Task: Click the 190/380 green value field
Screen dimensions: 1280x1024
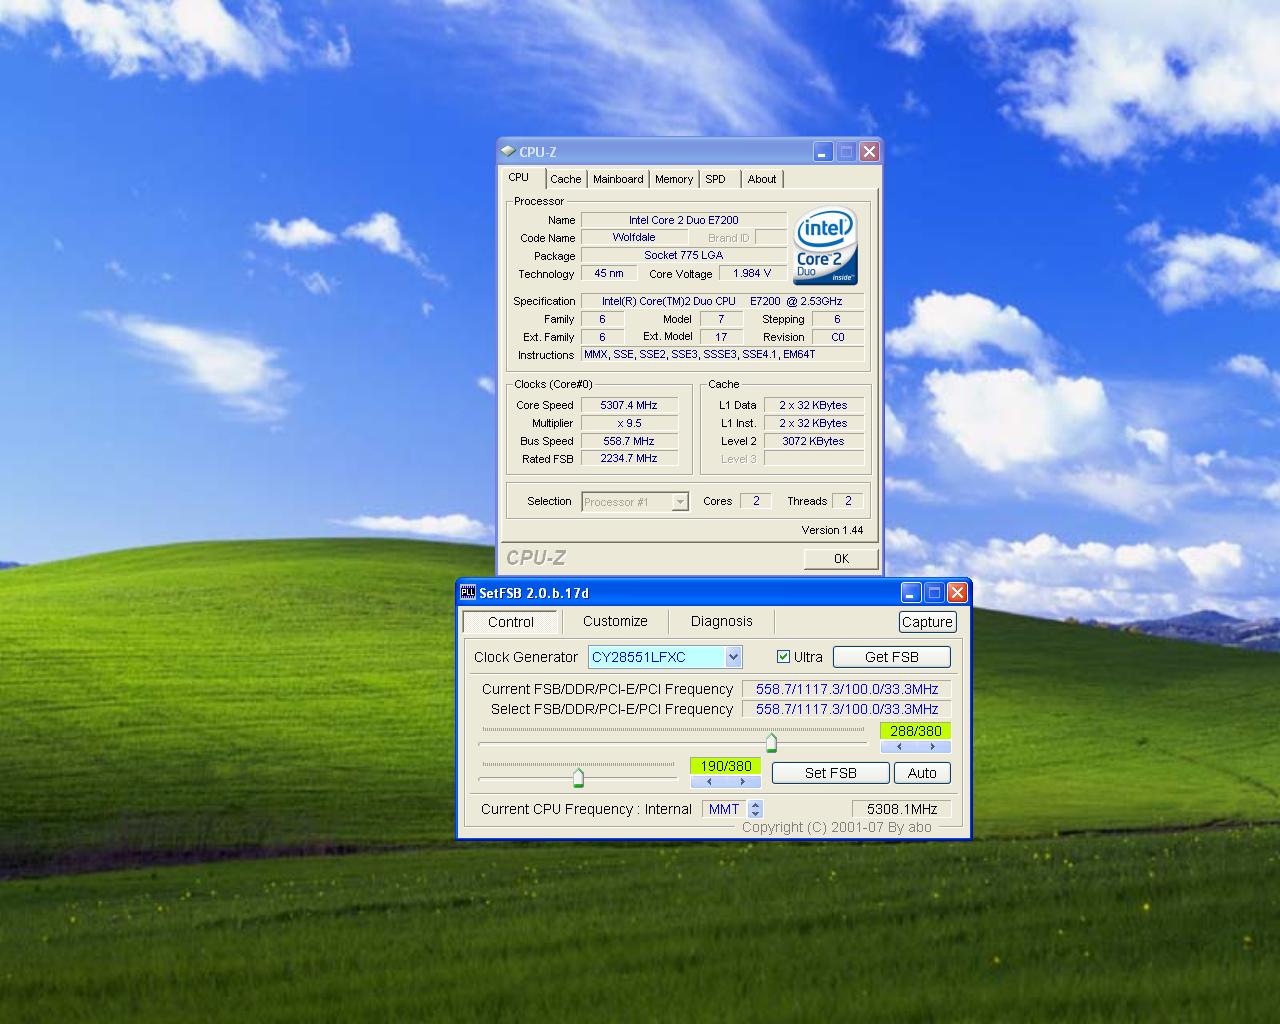Action: (x=726, y=766)
